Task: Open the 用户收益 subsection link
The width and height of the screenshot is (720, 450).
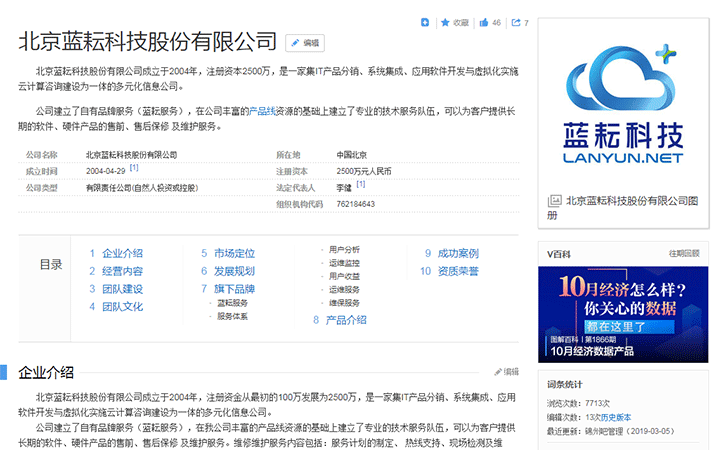Action: click(x=344, y=276)
